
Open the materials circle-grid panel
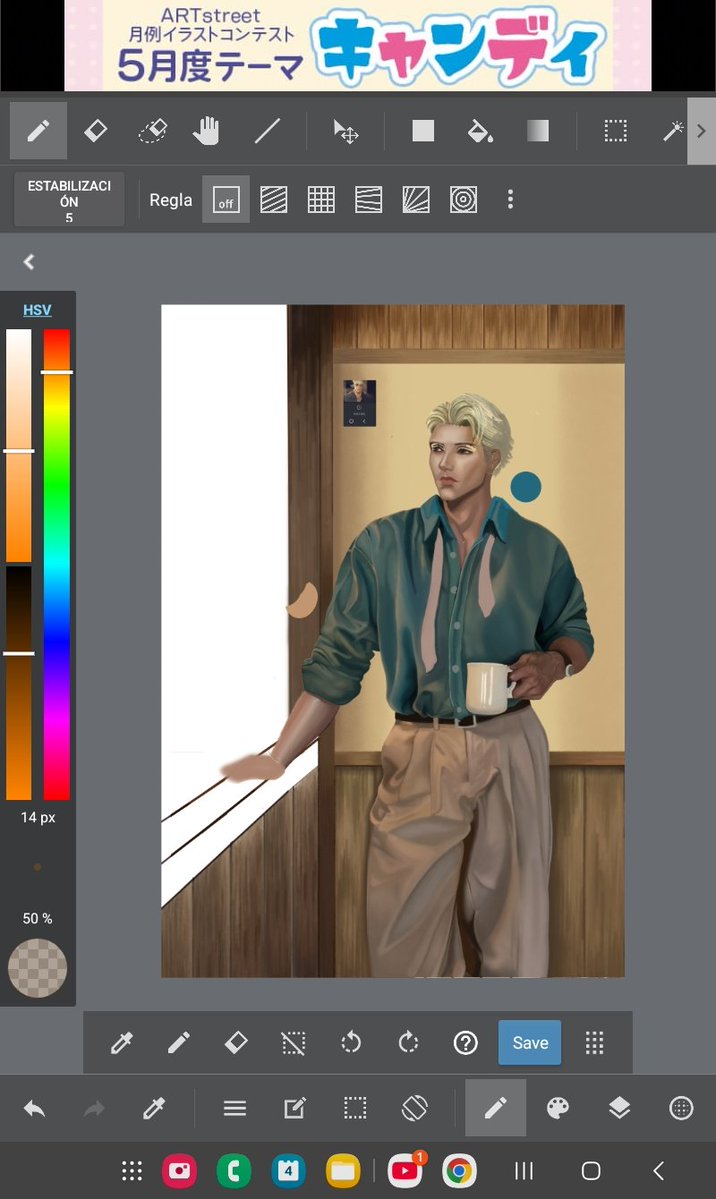[681, 1108]
